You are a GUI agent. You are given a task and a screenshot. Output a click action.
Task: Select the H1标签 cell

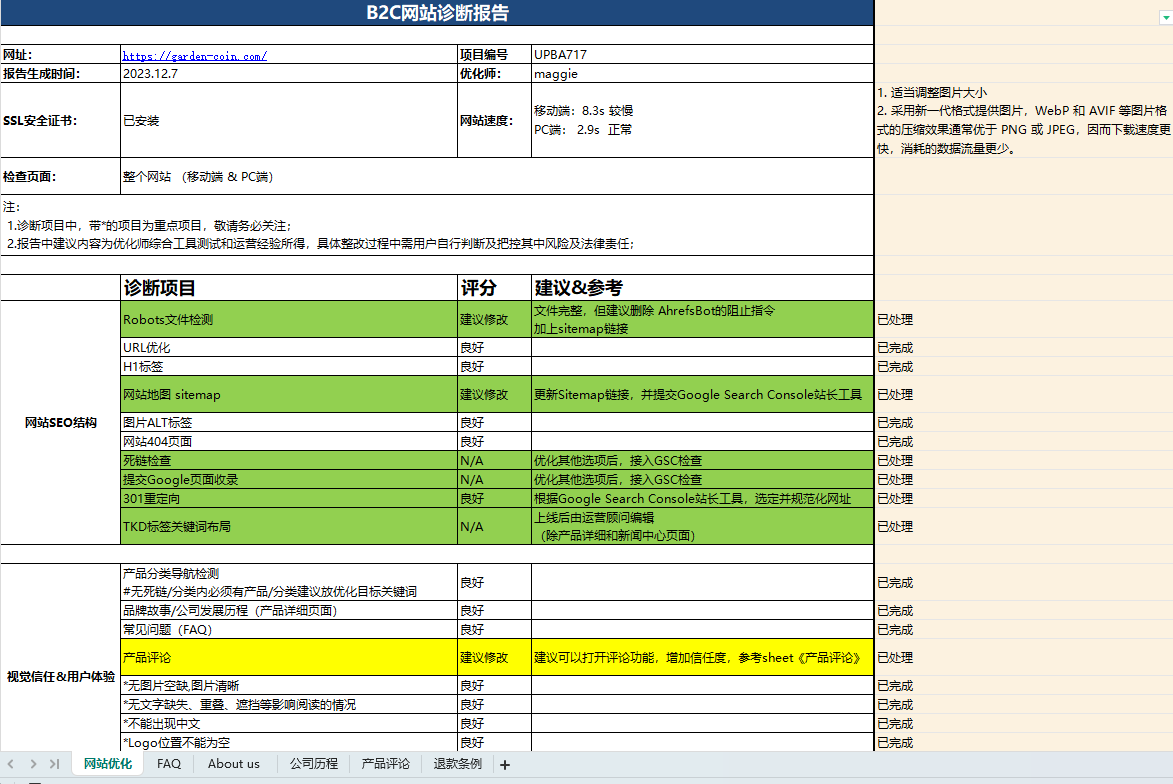[x=289, y=367]
